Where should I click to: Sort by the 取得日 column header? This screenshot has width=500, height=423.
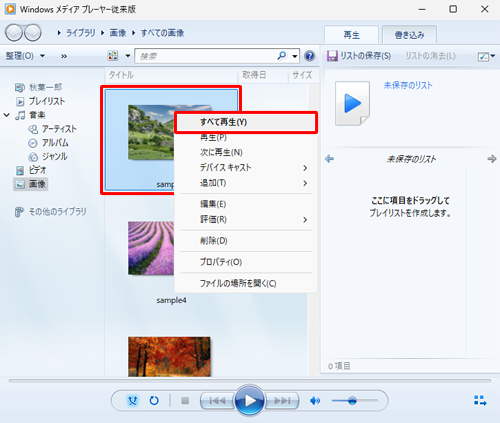(263, 75)
